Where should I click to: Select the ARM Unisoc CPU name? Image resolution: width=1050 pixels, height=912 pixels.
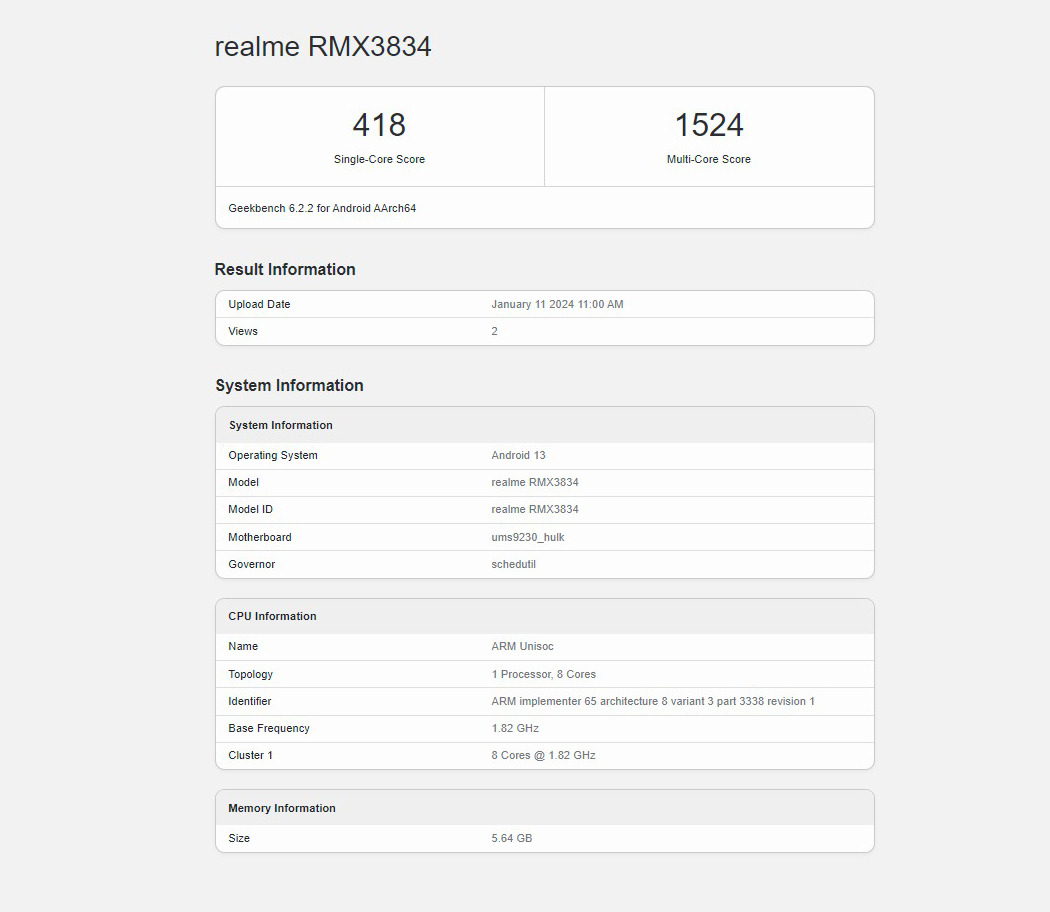(522, 646)
